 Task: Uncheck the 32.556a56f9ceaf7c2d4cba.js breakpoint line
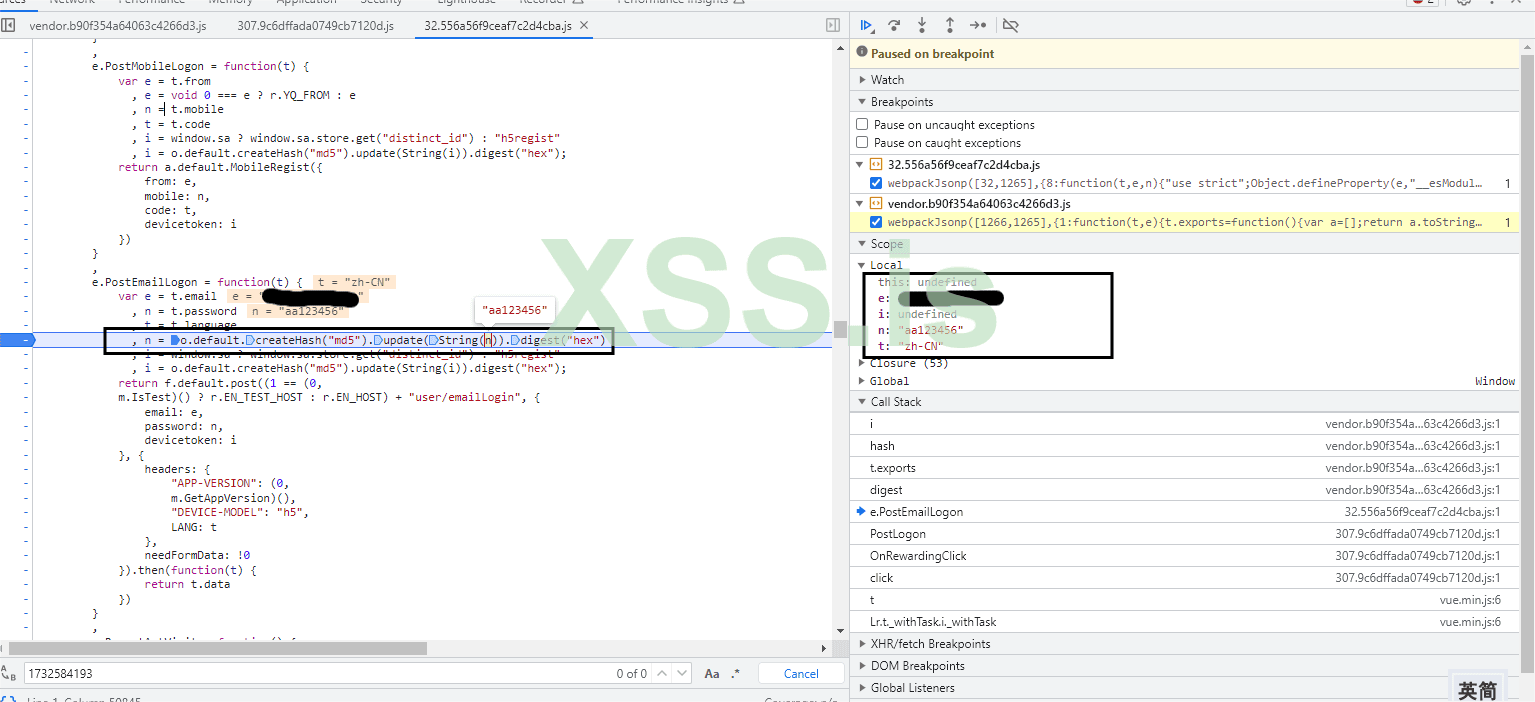[x=876, y=184]
